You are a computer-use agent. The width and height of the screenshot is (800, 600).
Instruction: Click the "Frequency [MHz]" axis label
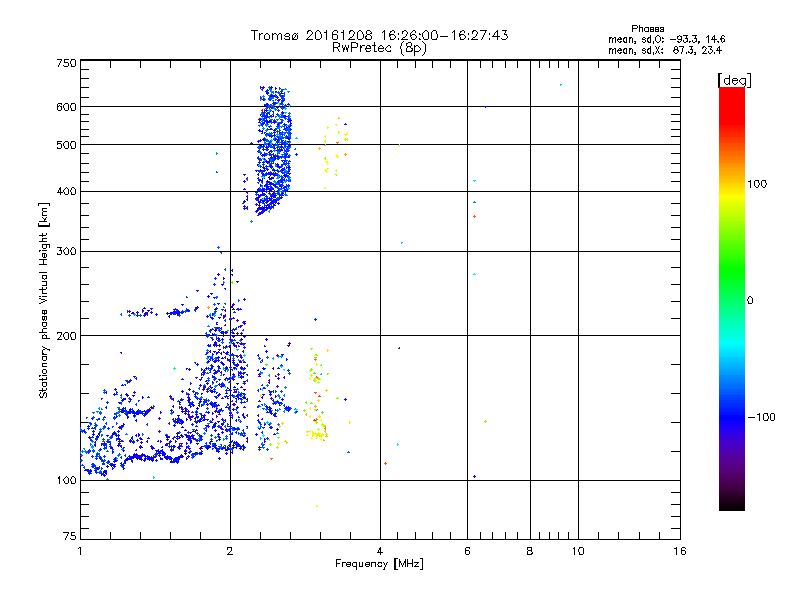[x=379, y=564]
